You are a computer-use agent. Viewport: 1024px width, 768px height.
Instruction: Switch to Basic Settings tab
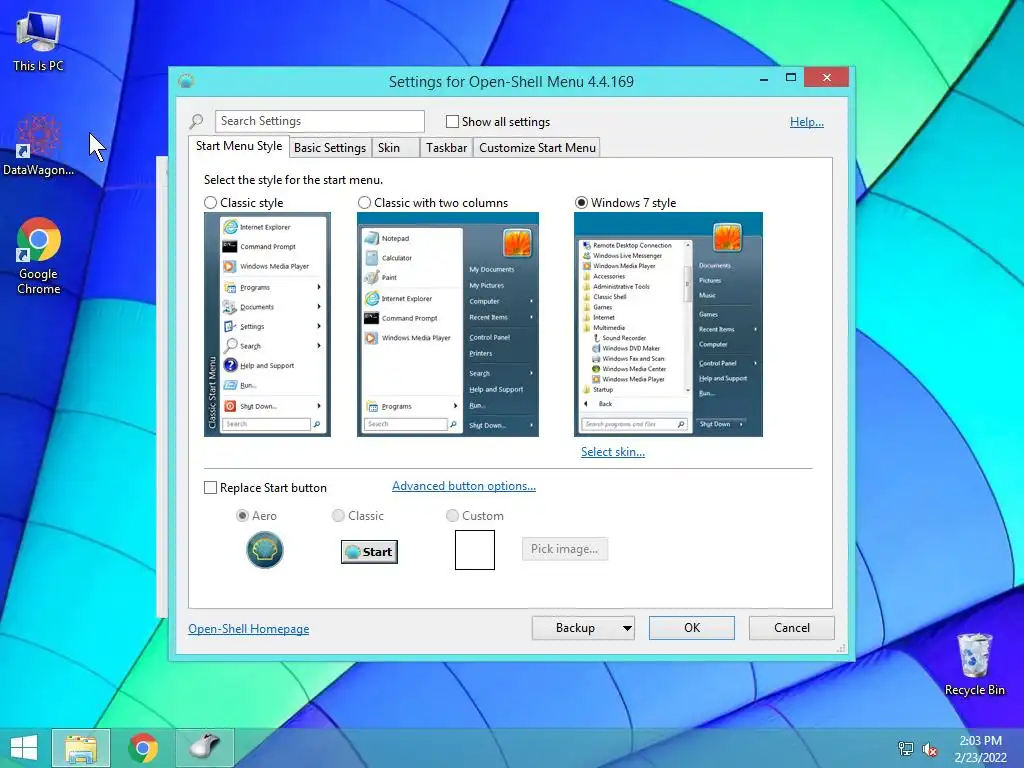click(330, 148)
